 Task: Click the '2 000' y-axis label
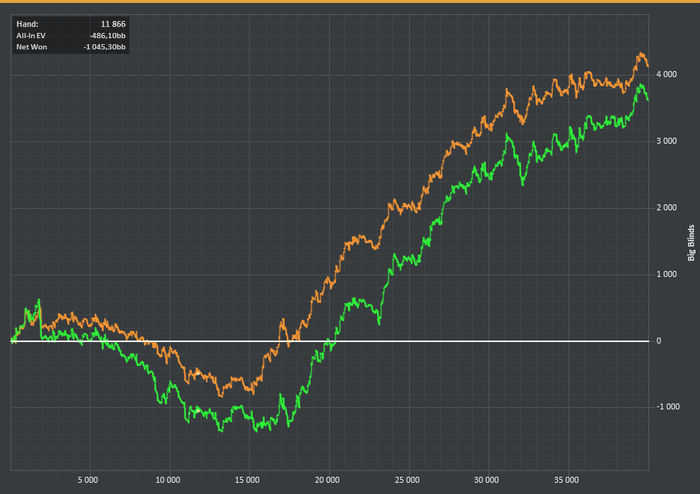(x=667, y=208)
